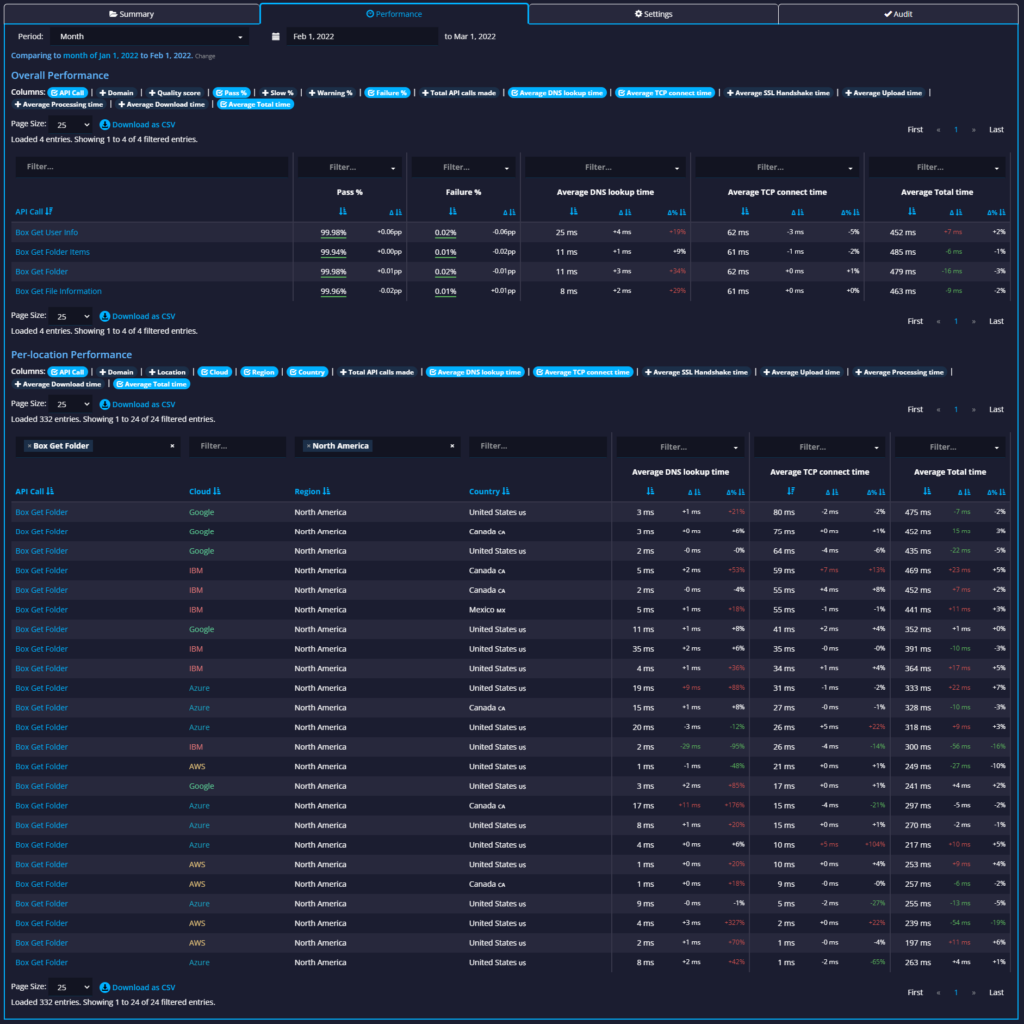Screen dimensions: 1024x1024
Task: Sort Per-location by Average DNS lookup time
Action: tap(650, 491)
